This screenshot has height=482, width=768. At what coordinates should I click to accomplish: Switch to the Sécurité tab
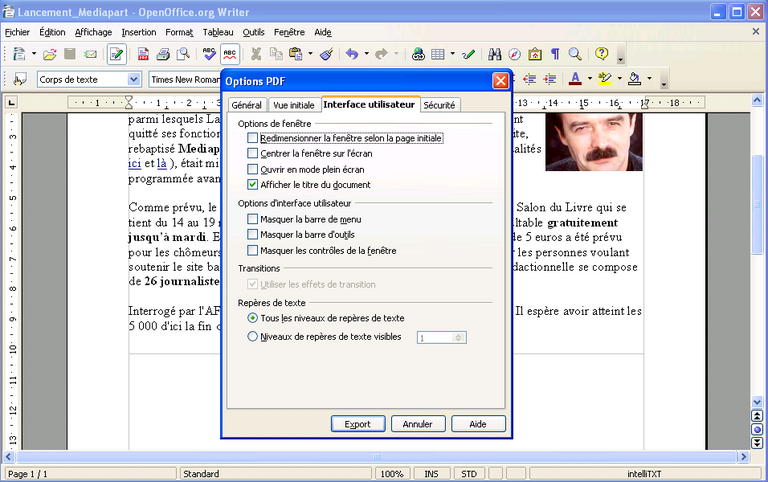439,105
